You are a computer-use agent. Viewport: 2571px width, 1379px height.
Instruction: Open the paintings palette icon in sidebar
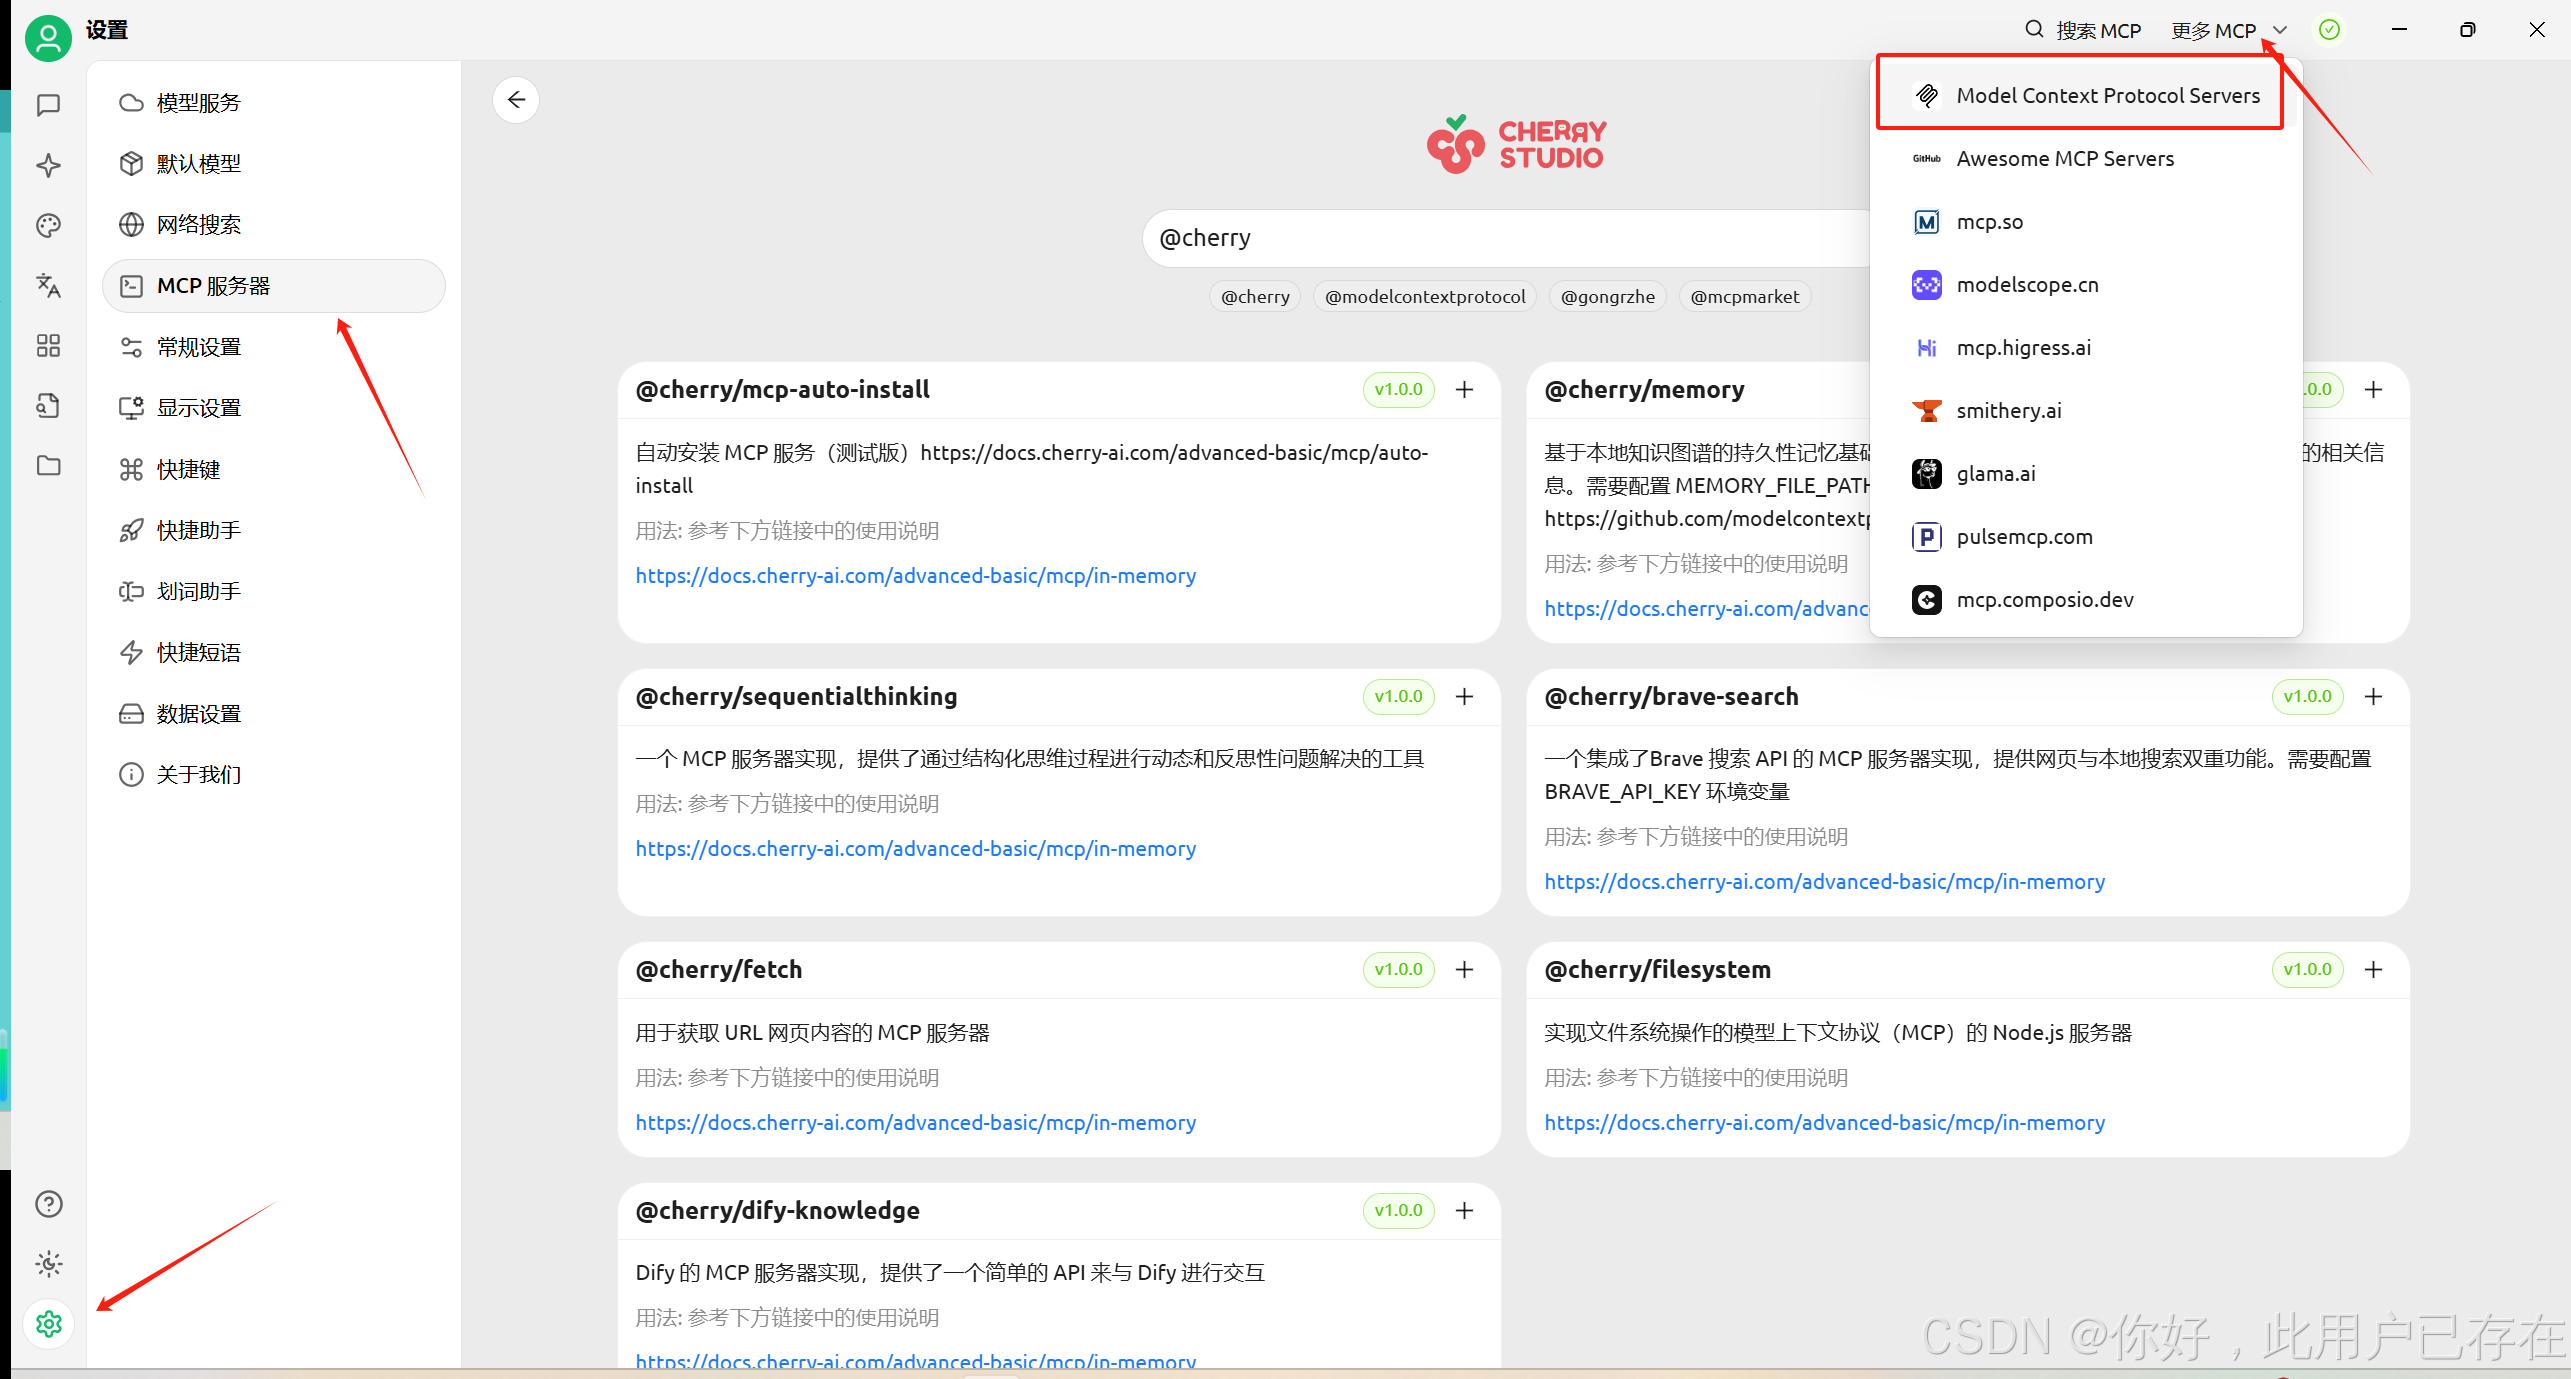tap(48, 225)
